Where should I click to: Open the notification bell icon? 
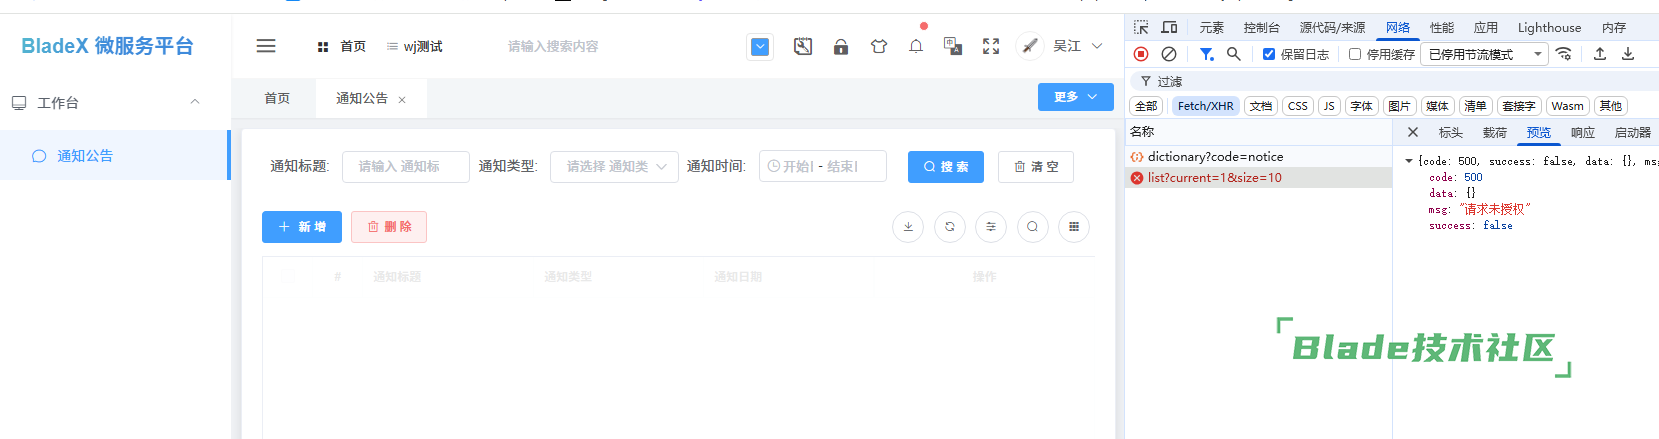point(916,46)
